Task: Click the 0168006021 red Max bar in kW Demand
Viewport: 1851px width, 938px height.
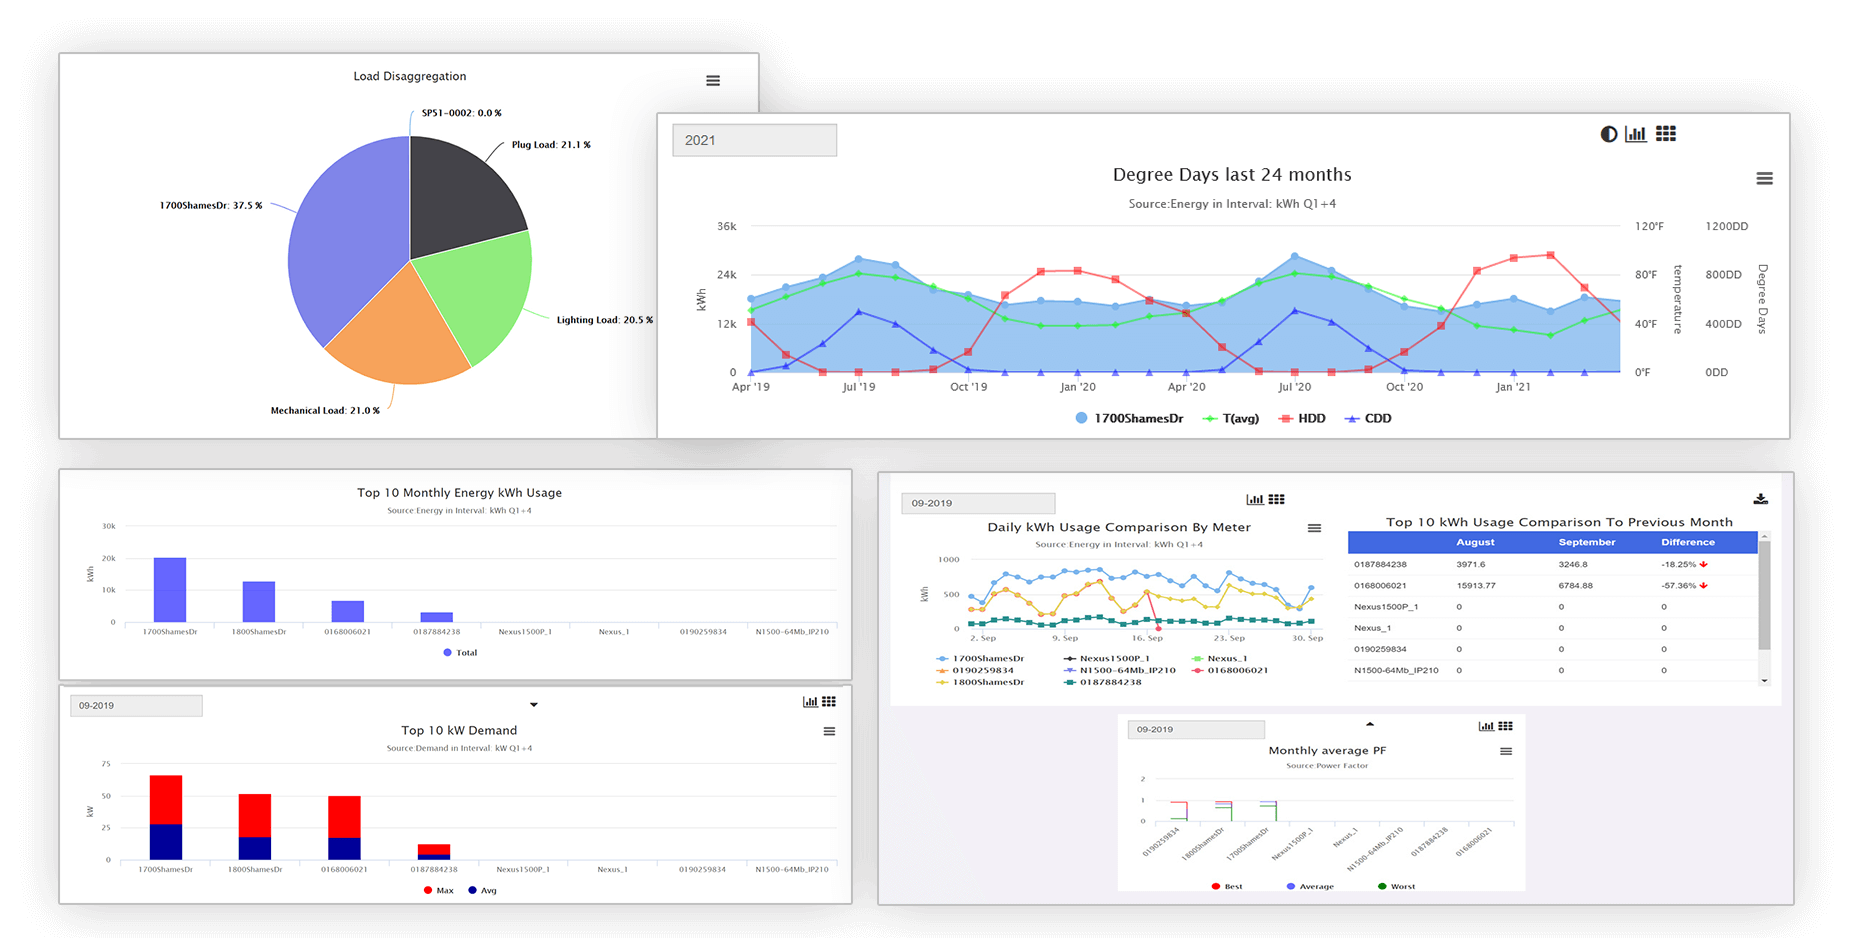Action: point(344,817)
